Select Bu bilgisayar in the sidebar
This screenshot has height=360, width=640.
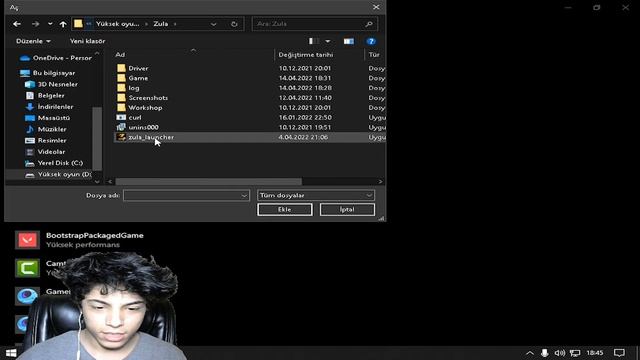pyautogui.click(x=47, y=73)
